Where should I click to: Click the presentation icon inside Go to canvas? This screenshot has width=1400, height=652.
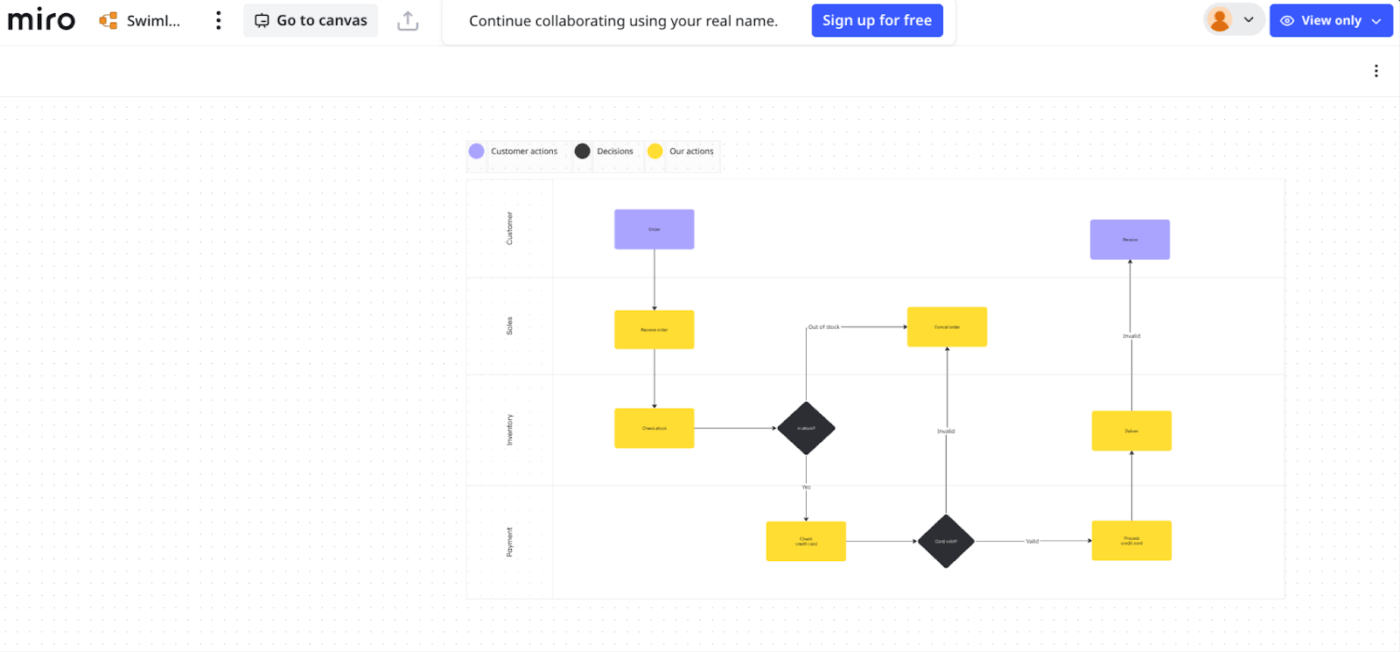click(262, 19)
